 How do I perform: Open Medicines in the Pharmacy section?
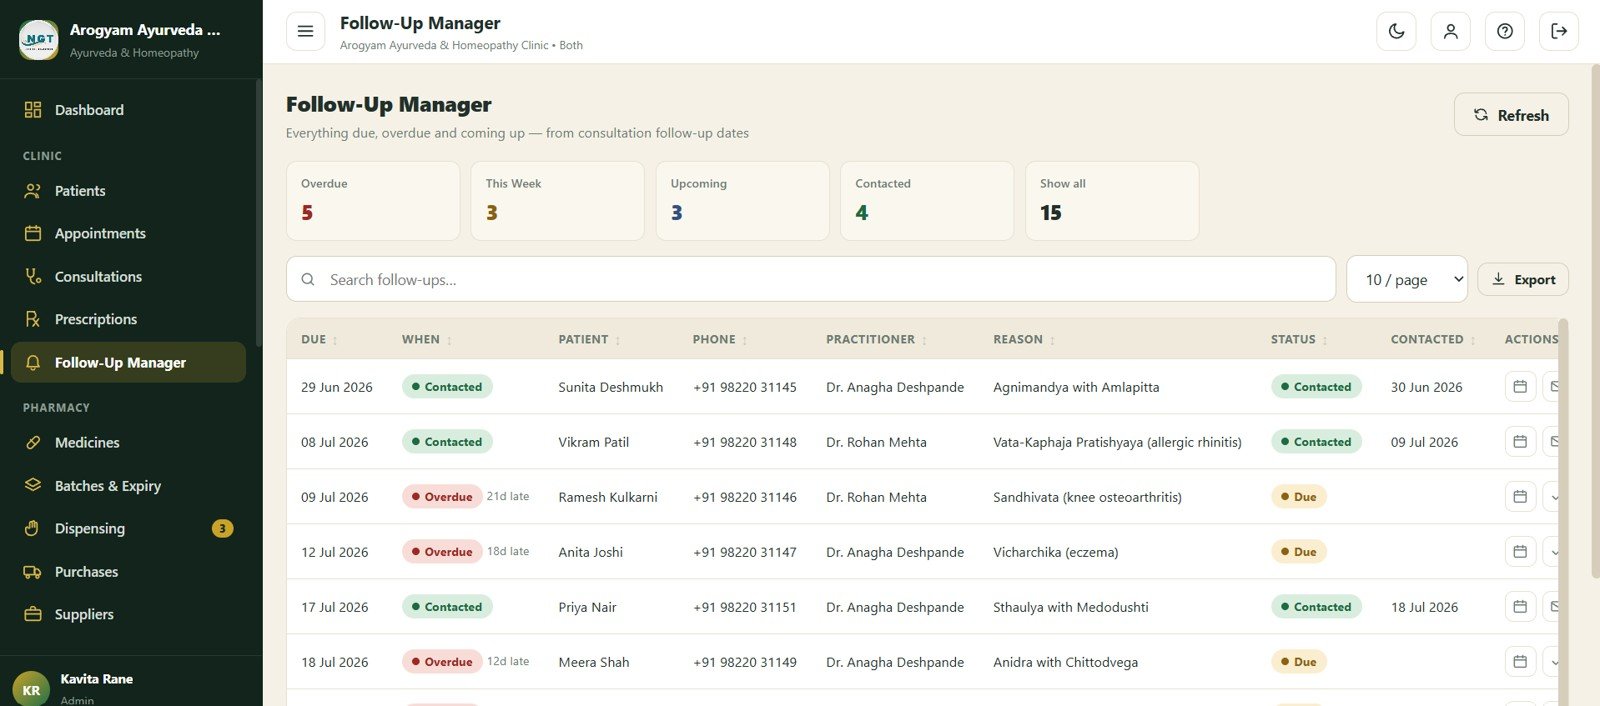(128, 443)
